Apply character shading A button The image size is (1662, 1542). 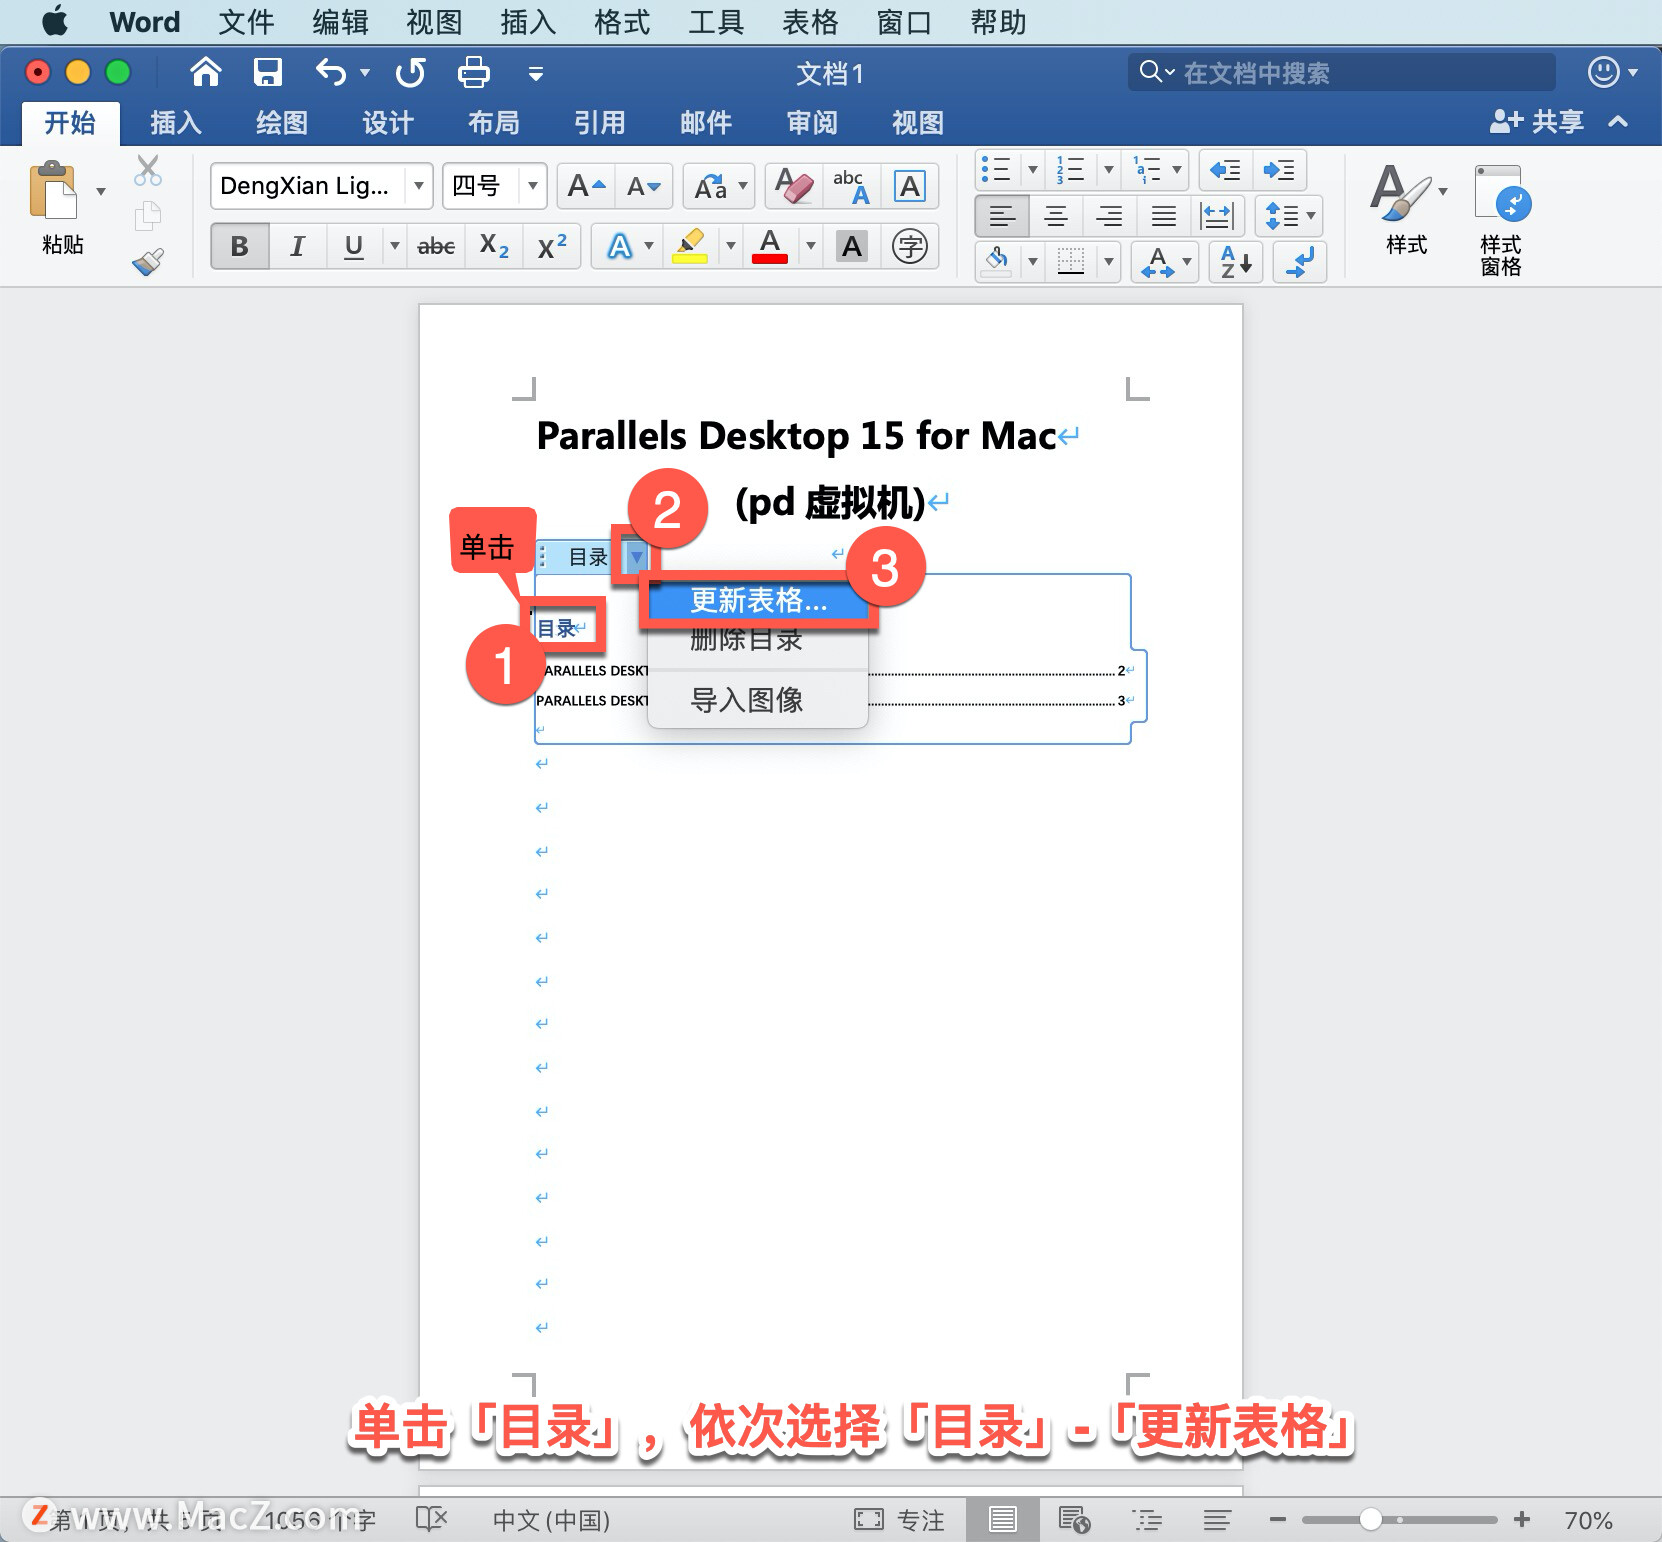(x=852, y=246)
